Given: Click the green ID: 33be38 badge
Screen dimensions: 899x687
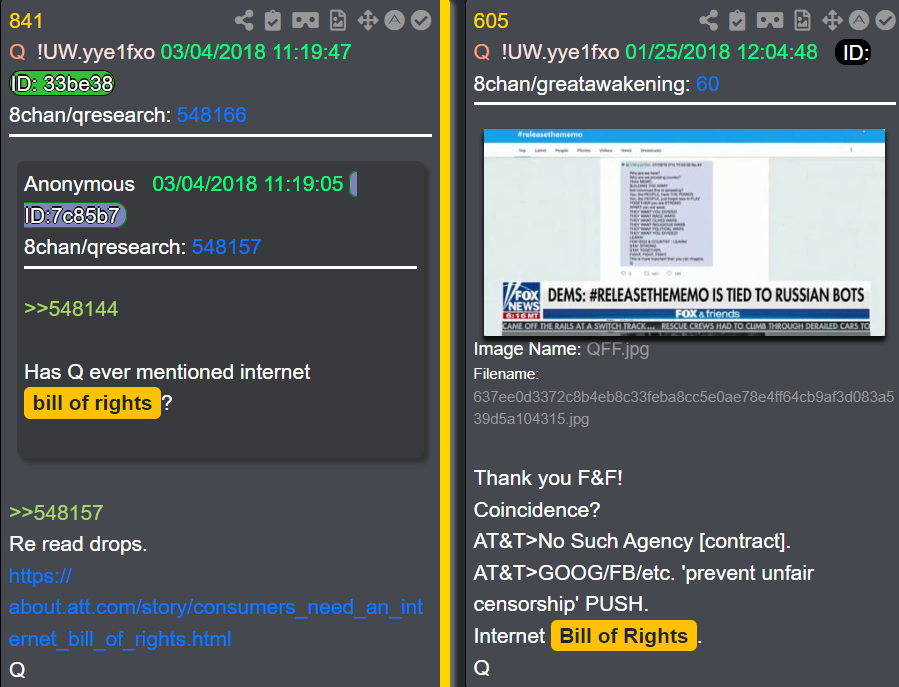Looking at the screenshot, I should click(62, 84).
